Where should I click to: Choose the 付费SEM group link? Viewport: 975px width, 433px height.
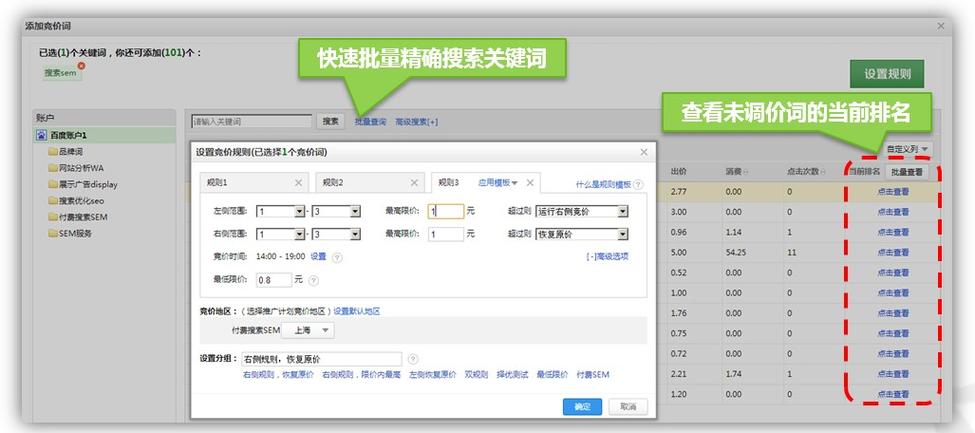[x=593, y=375]
